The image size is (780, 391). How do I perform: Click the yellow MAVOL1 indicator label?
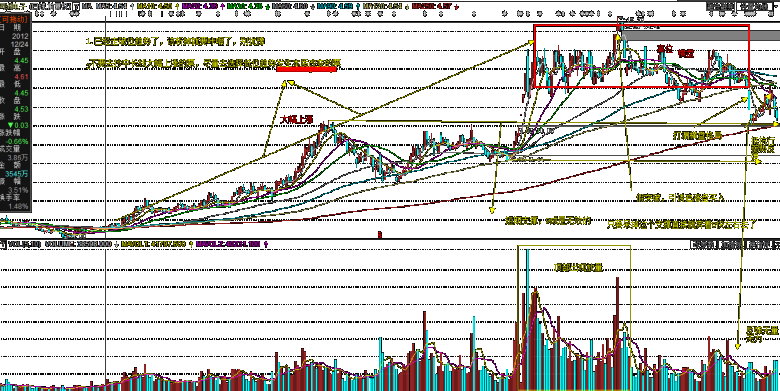coord(153,244)
